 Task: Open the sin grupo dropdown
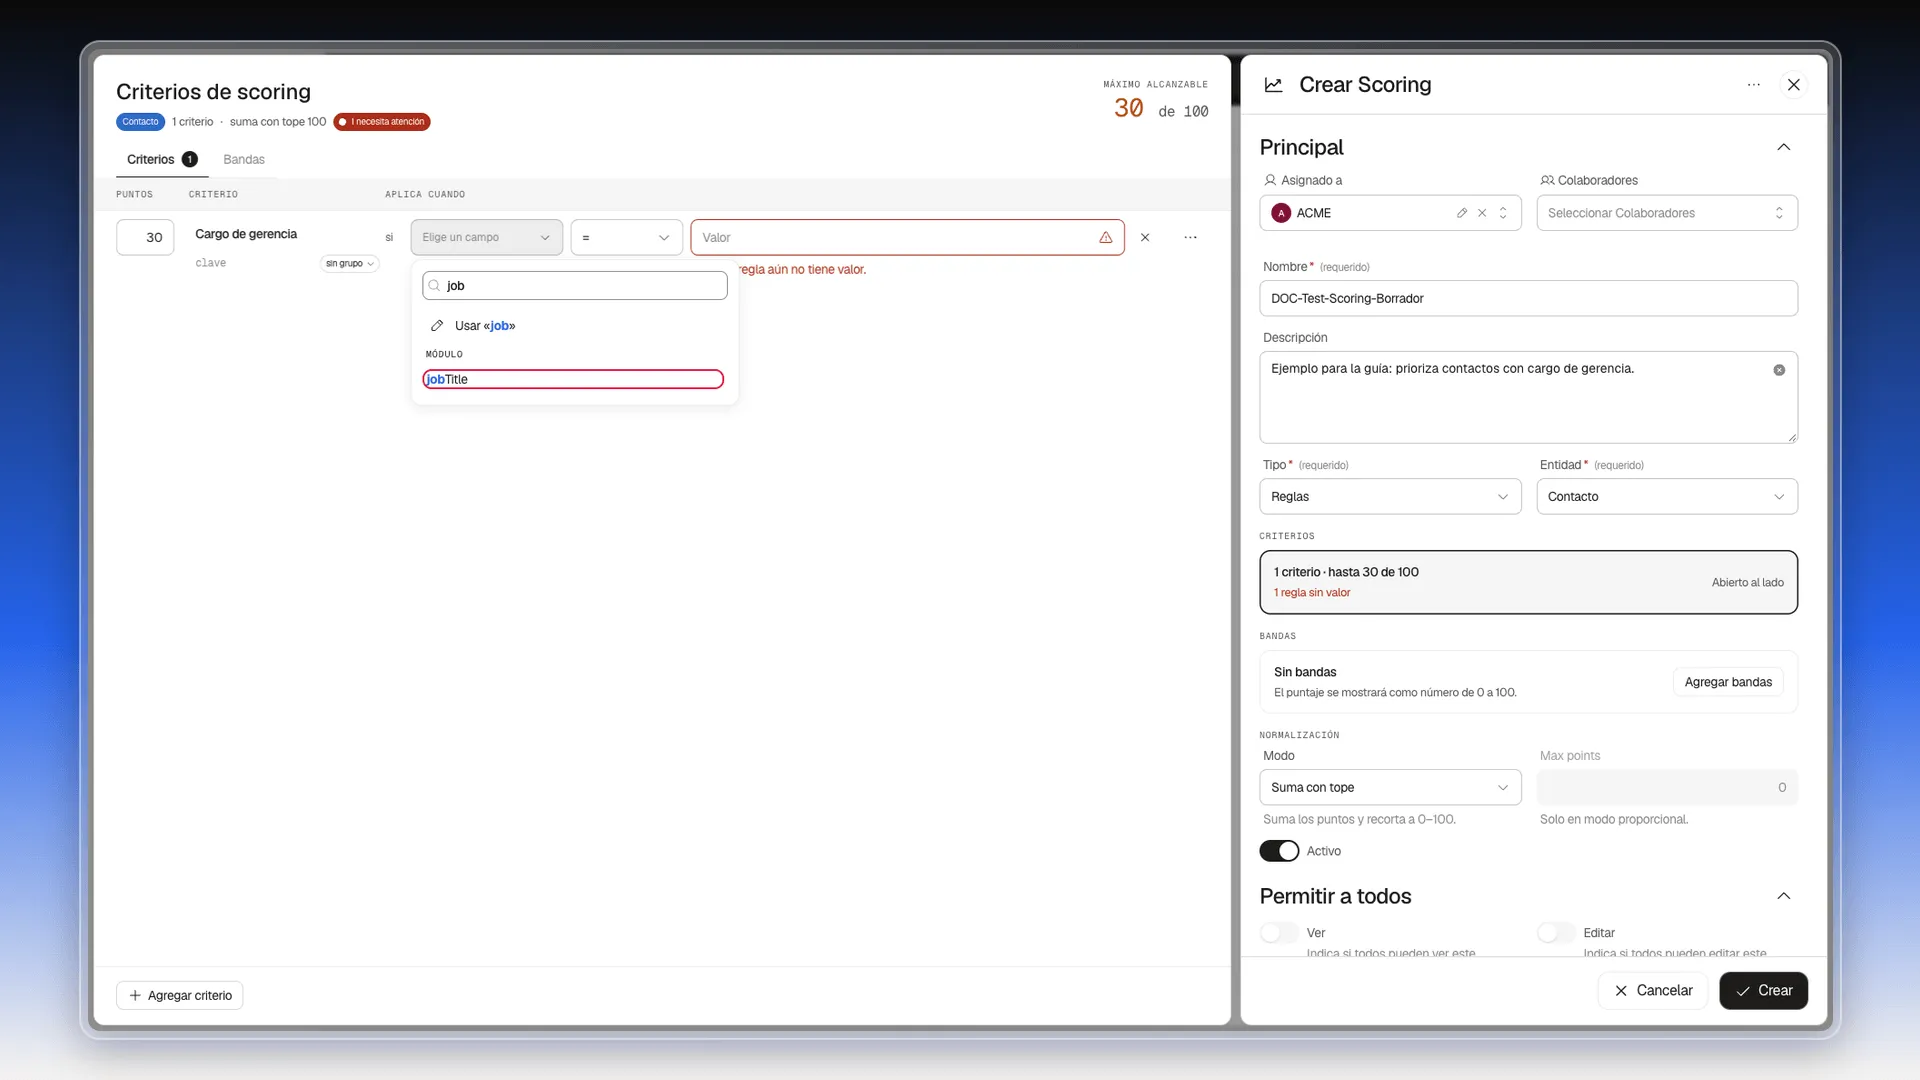(x=349, y=264)
